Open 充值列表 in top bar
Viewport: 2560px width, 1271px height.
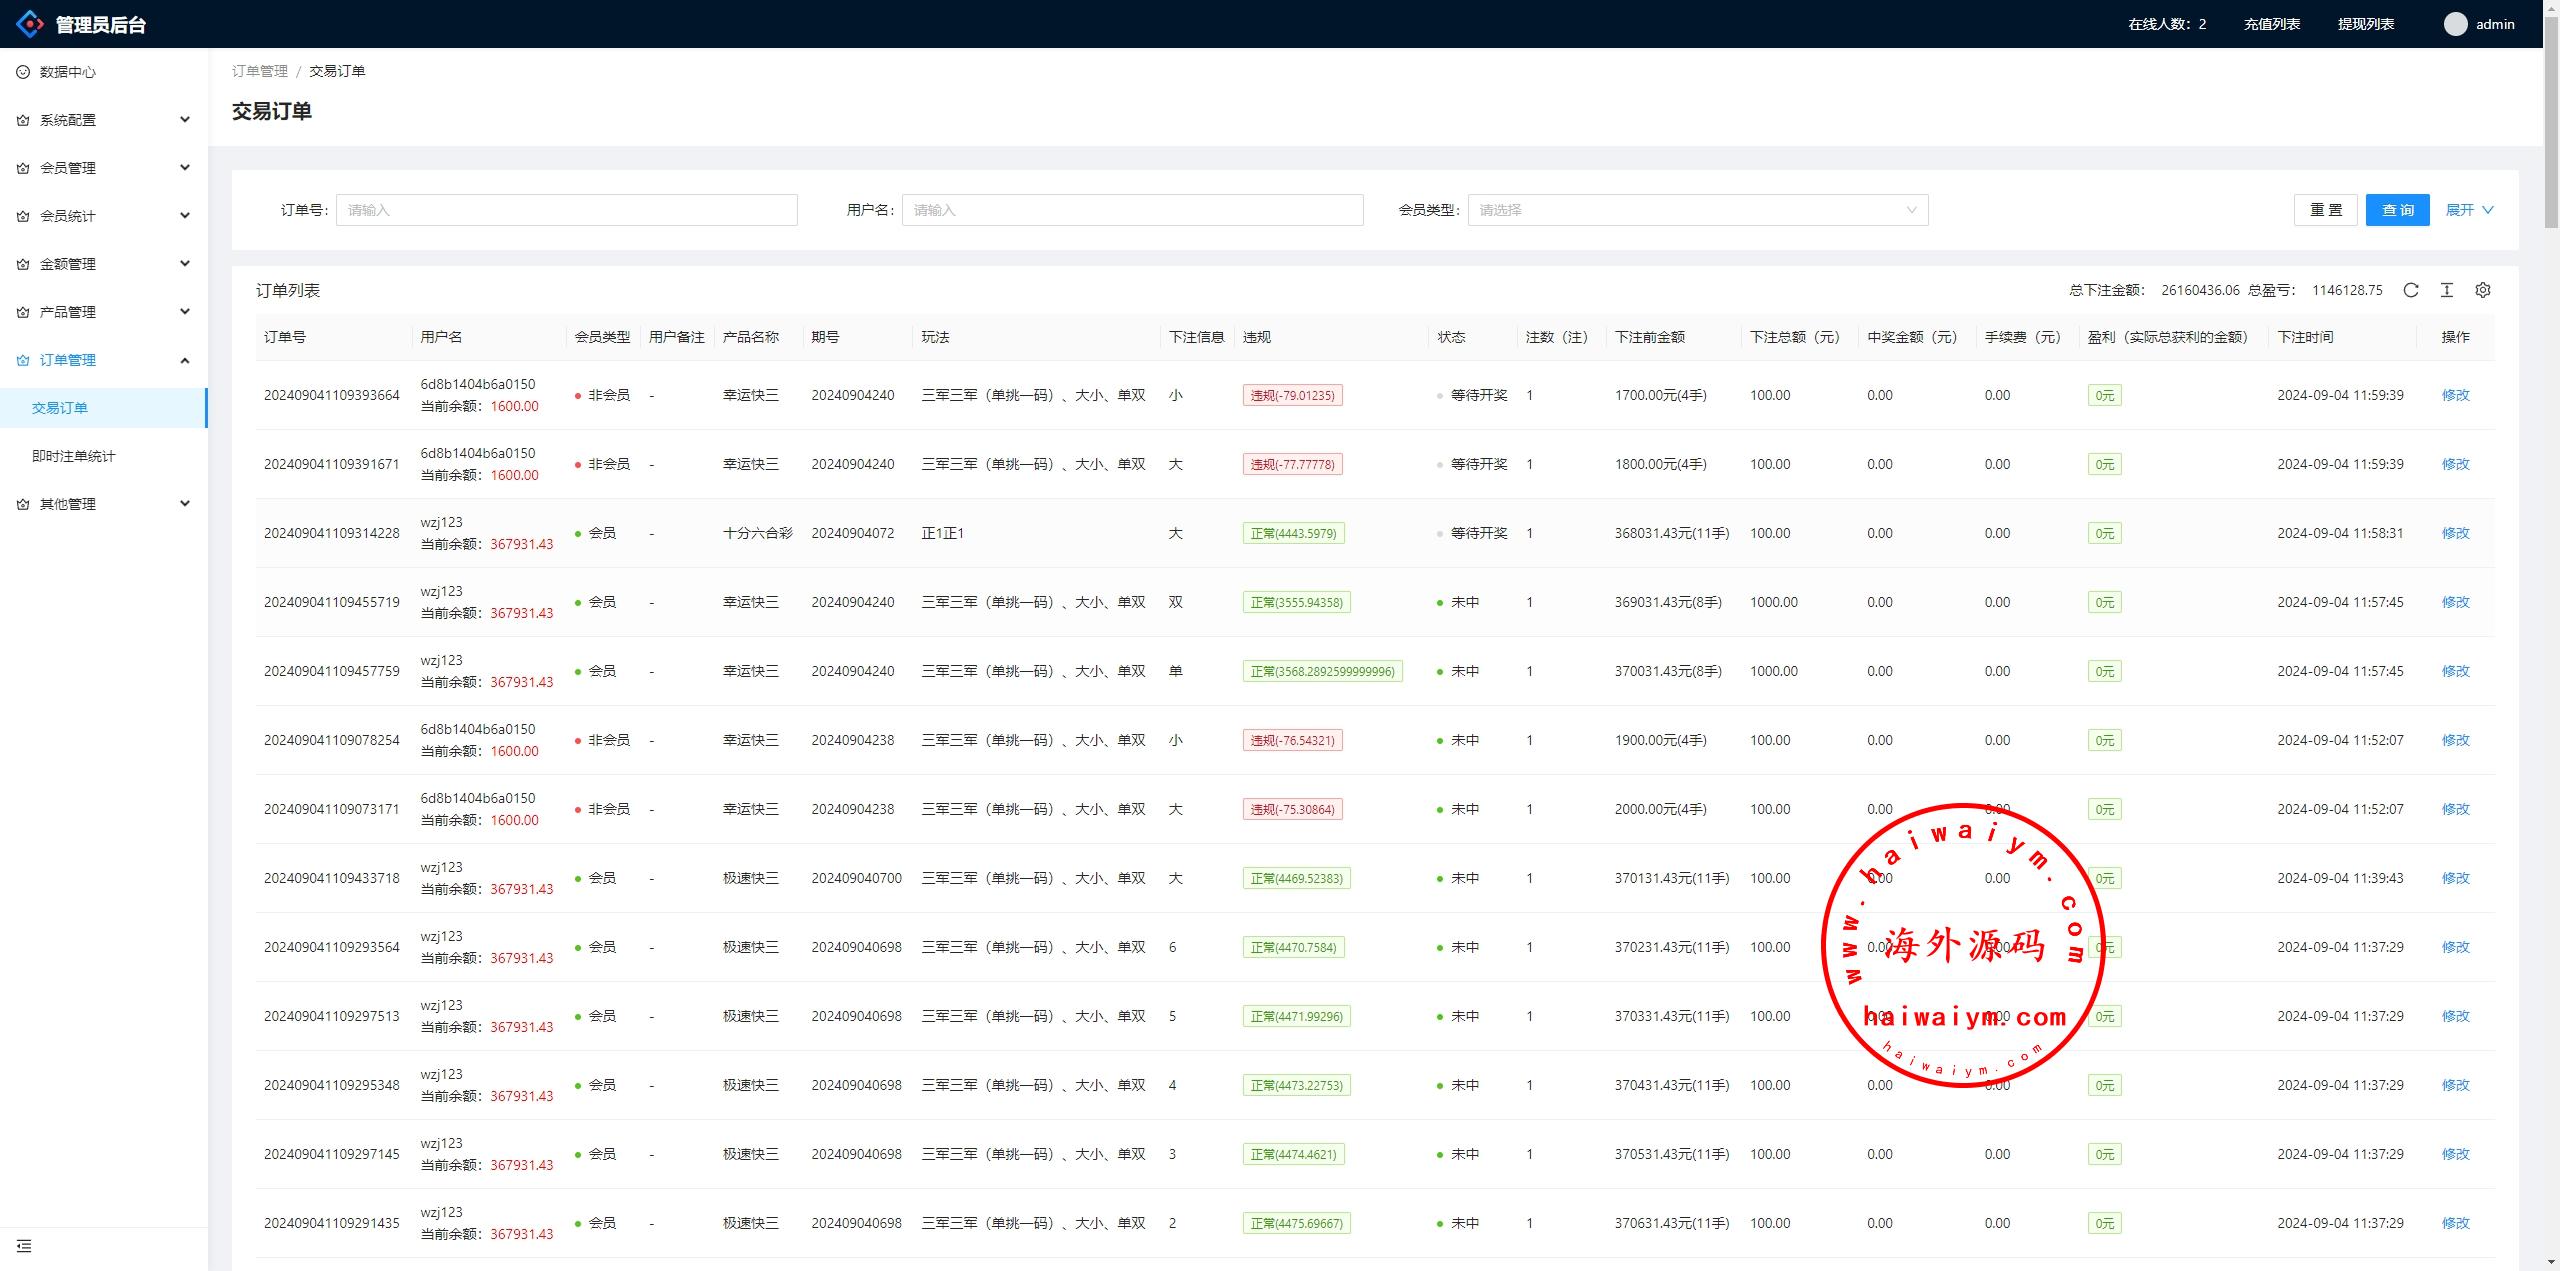coord(2271,24)
